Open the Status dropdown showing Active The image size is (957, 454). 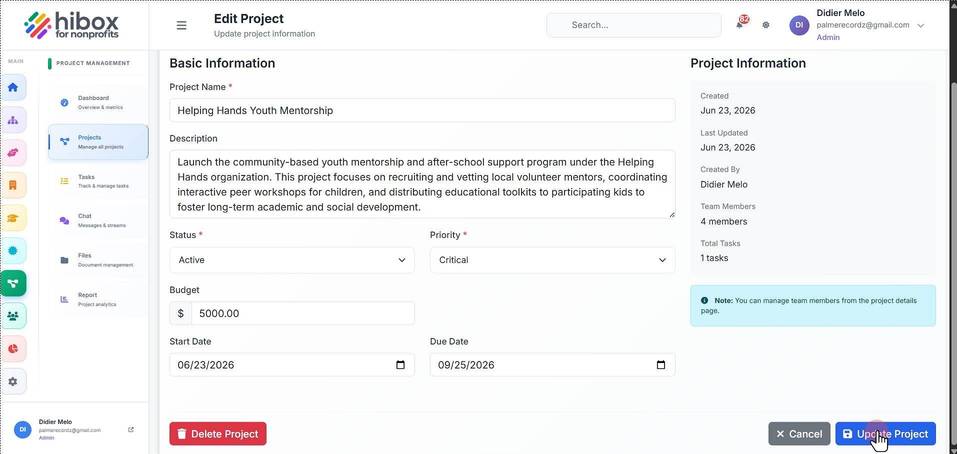pos(292,260)
